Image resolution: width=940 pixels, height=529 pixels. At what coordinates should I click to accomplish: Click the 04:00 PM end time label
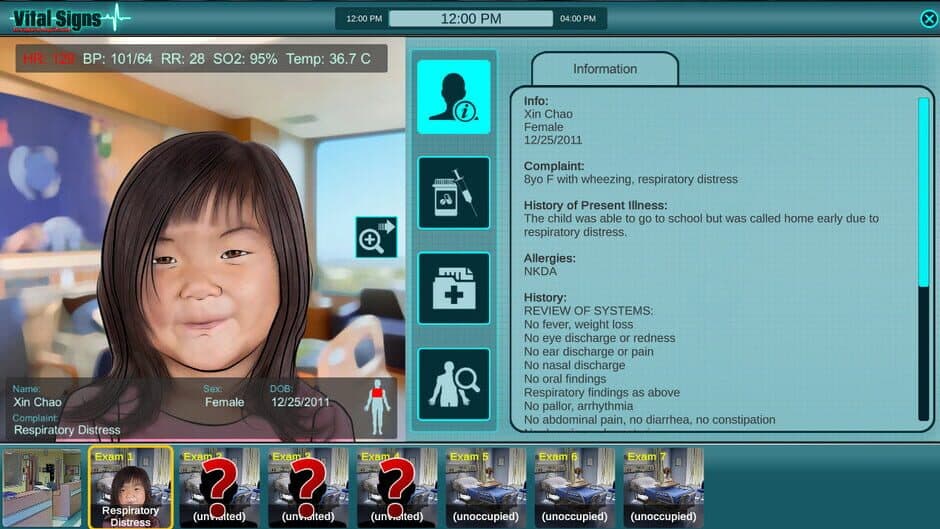coord(578,19)
